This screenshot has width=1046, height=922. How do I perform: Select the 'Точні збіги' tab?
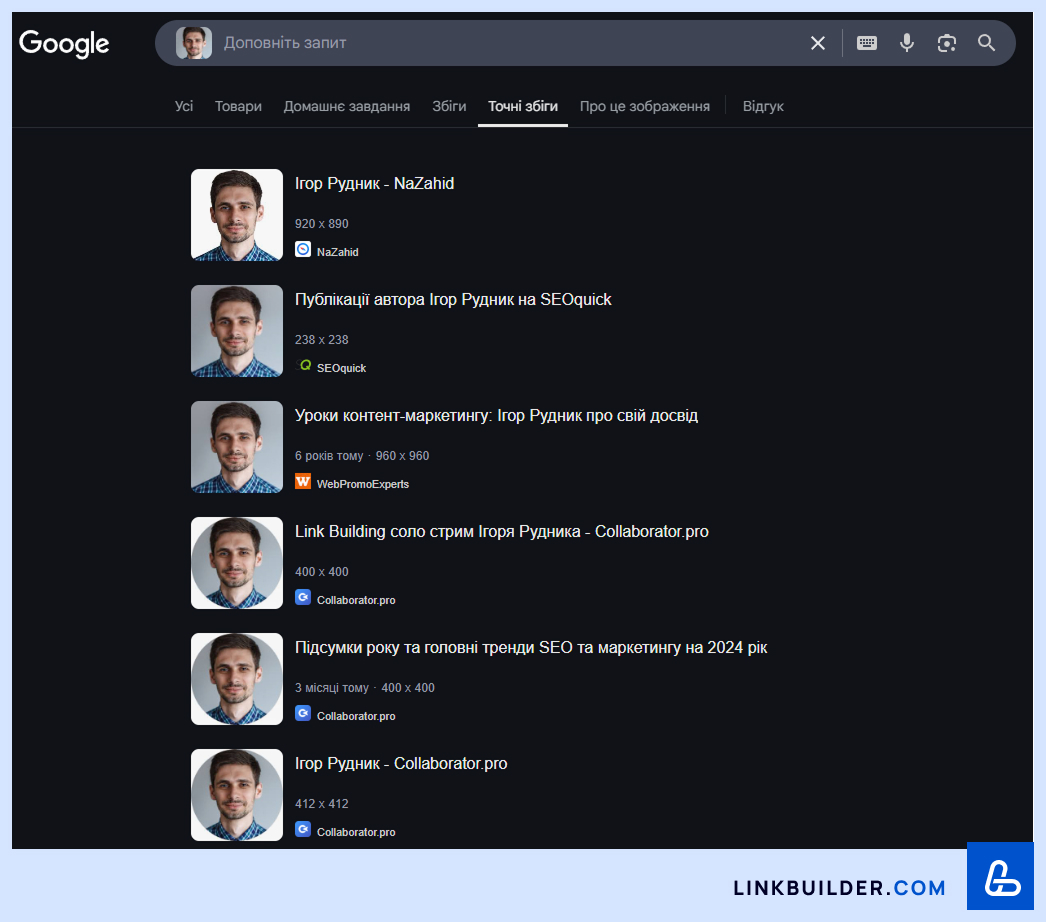(523, 106)
